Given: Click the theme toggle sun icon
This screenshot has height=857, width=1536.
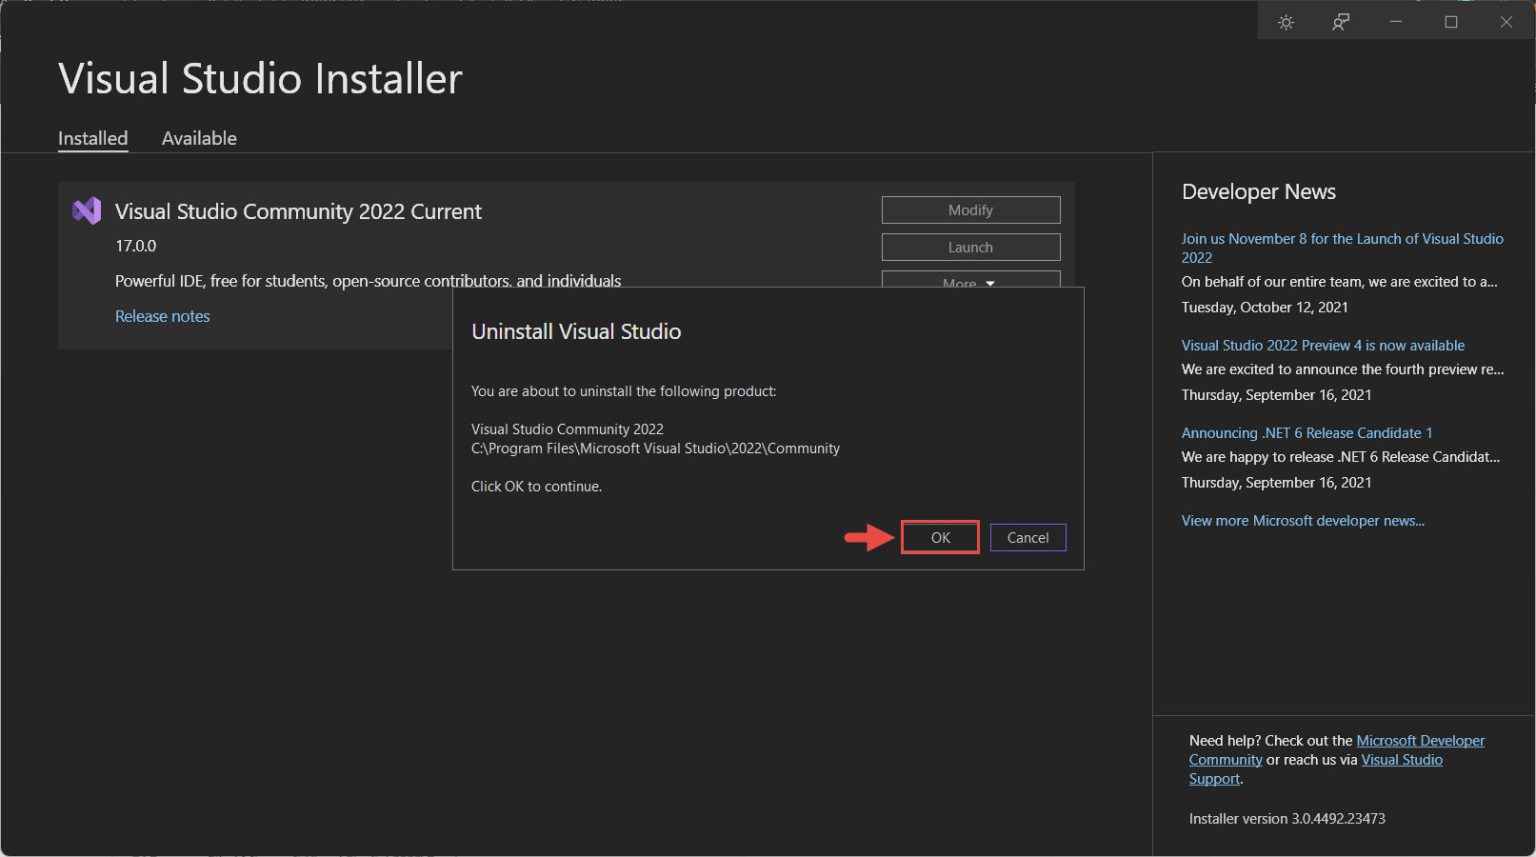Looking at the screenshot, I should point(1286,21).
